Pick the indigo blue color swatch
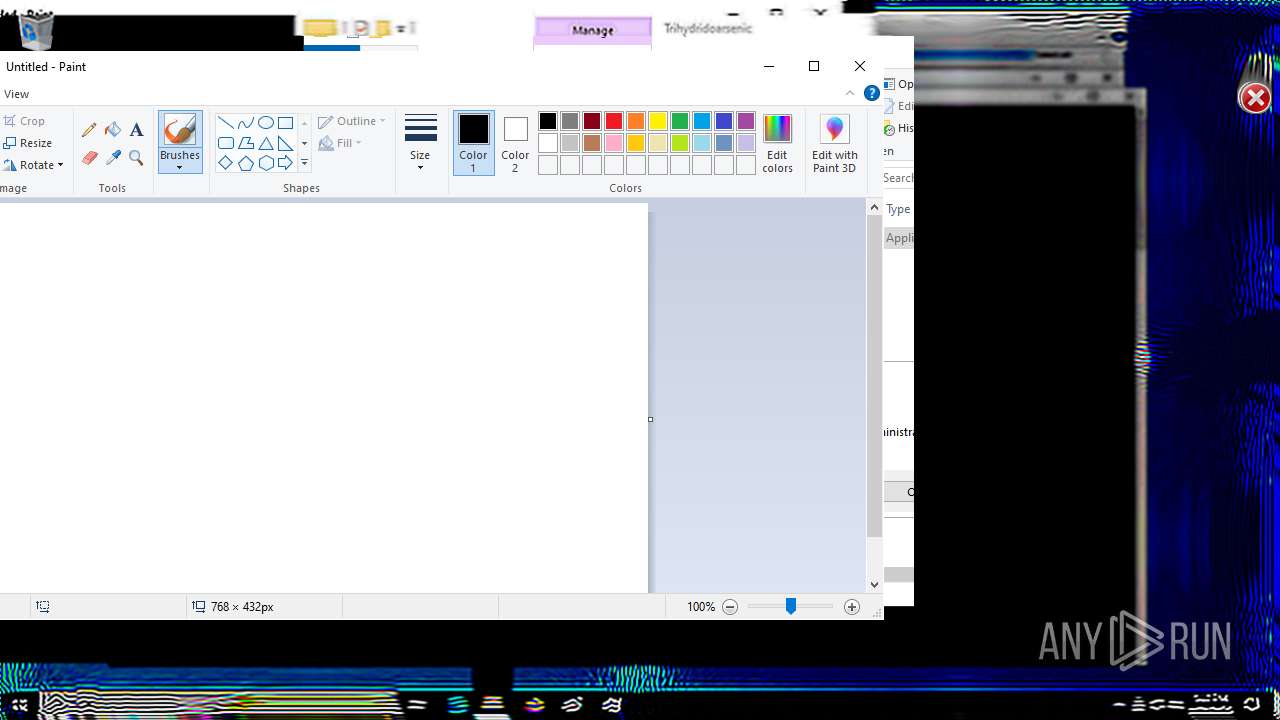1280x720 pixels. tap(724, 121)
